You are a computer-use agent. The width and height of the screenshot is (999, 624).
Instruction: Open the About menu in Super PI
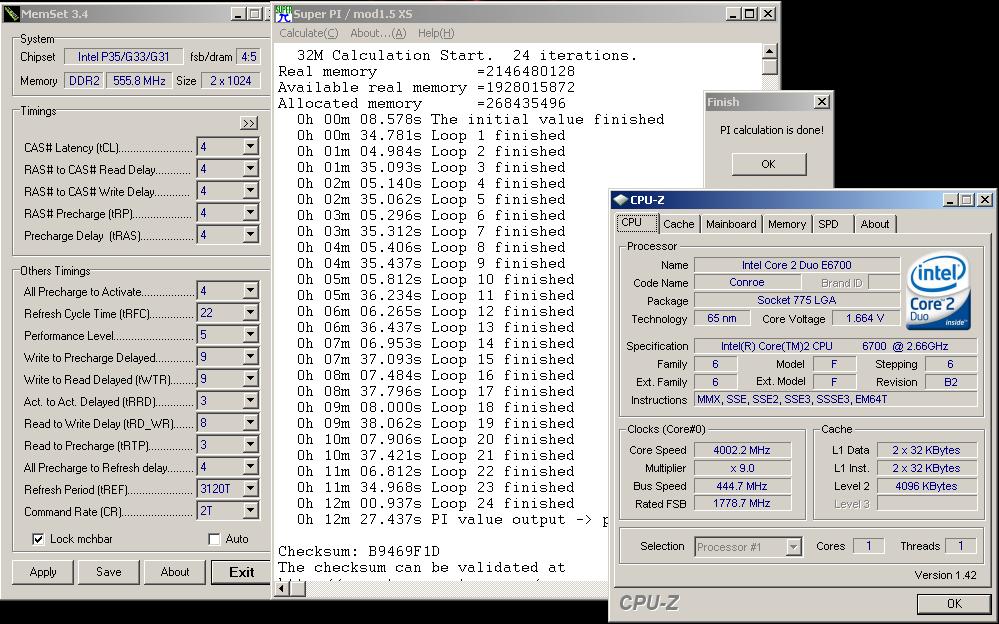377,33
